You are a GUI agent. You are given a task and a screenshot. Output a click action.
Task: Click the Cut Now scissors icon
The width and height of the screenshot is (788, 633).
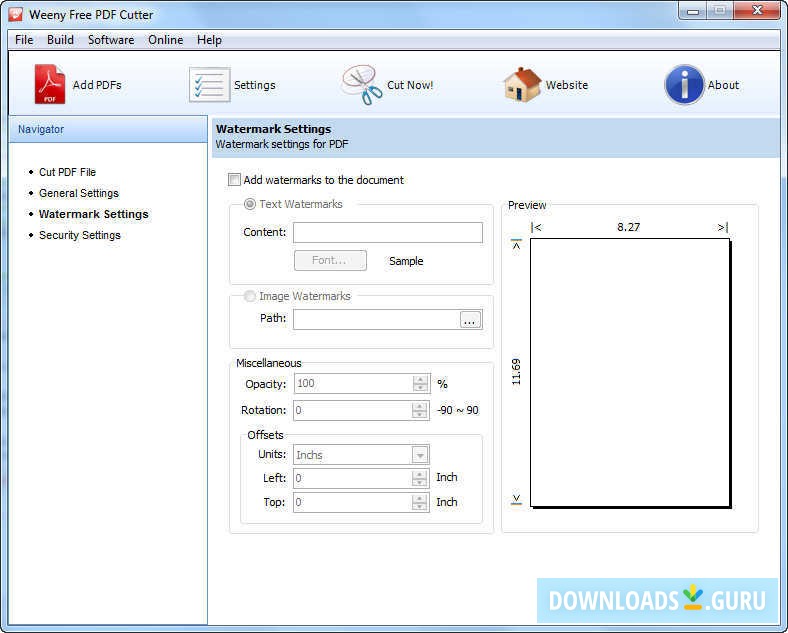[361, 85]
